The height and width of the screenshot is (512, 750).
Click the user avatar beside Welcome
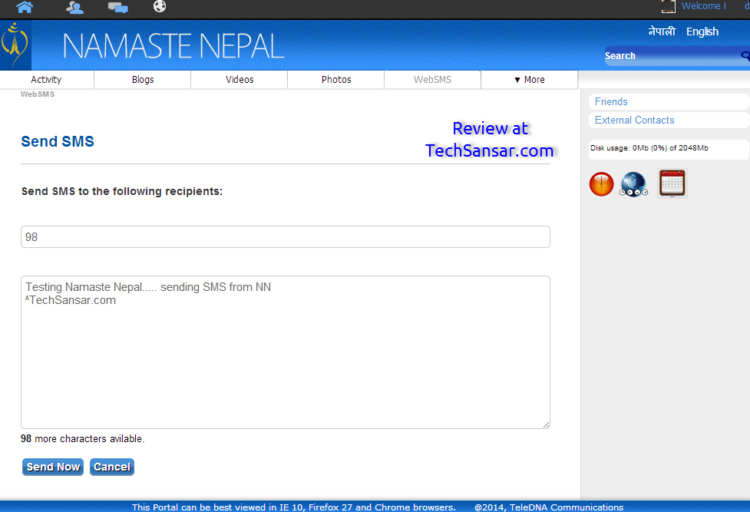click(668, 6)
